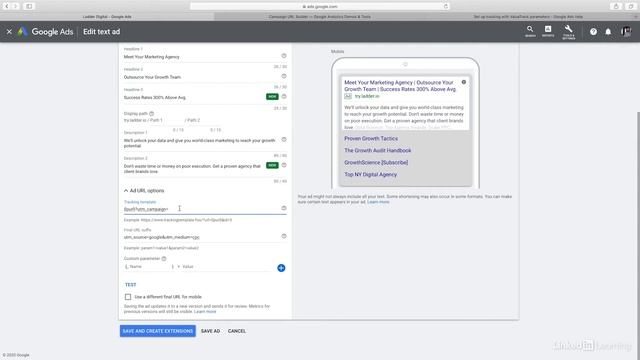Click the SAVE AD button
The image size is (640, 360).
(x=210, y=331)
